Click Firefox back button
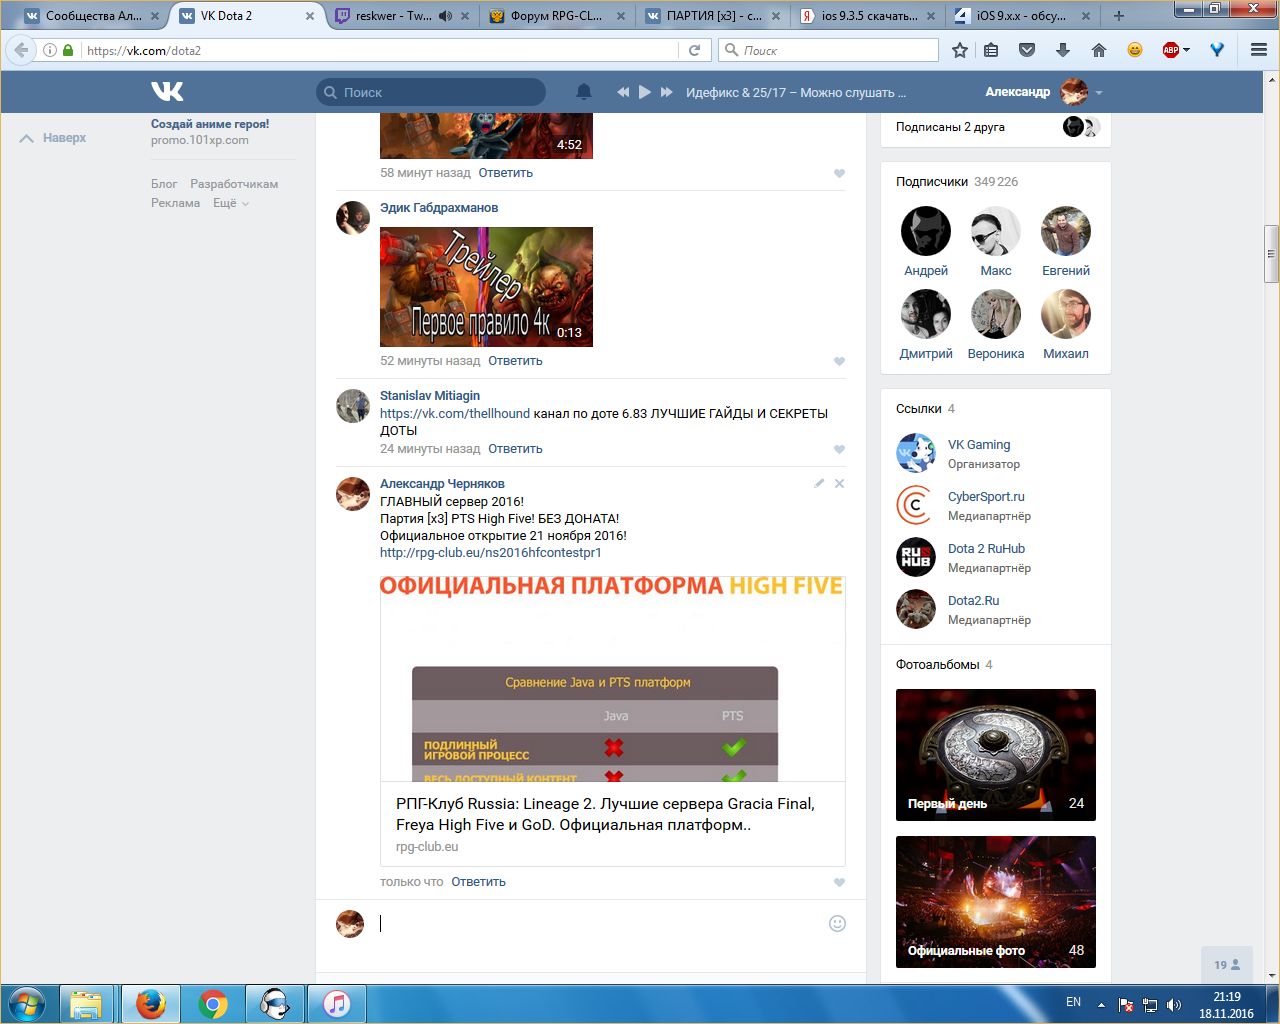The image size is (1280, 1024). coord(21,50)
